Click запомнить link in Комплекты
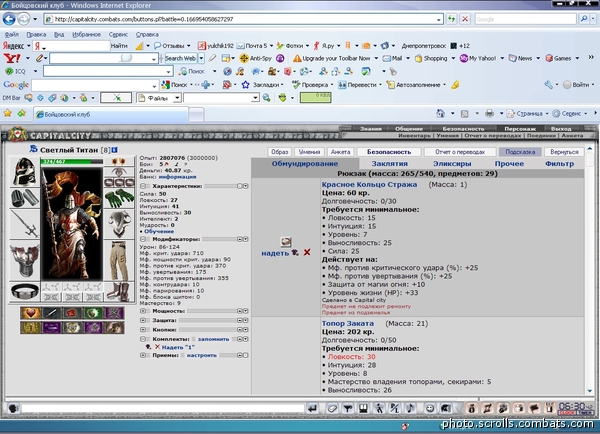Image resolution: width=600 pixels, height=434 pixels. [x=214, y=339]
